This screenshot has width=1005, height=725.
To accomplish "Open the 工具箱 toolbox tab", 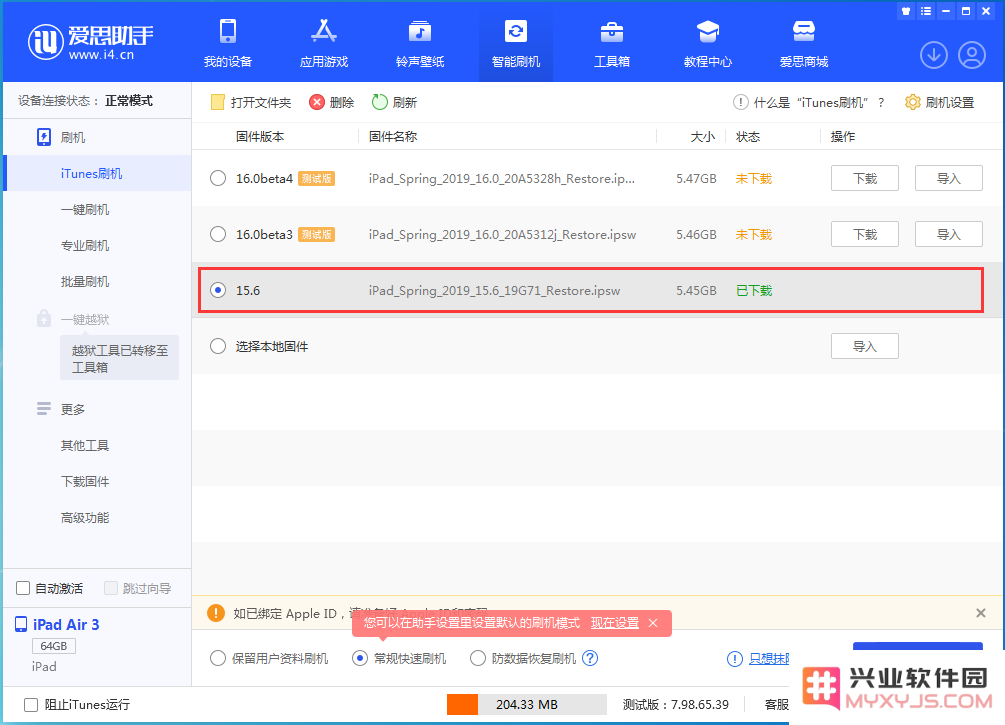I will click(x=612, y=42).
